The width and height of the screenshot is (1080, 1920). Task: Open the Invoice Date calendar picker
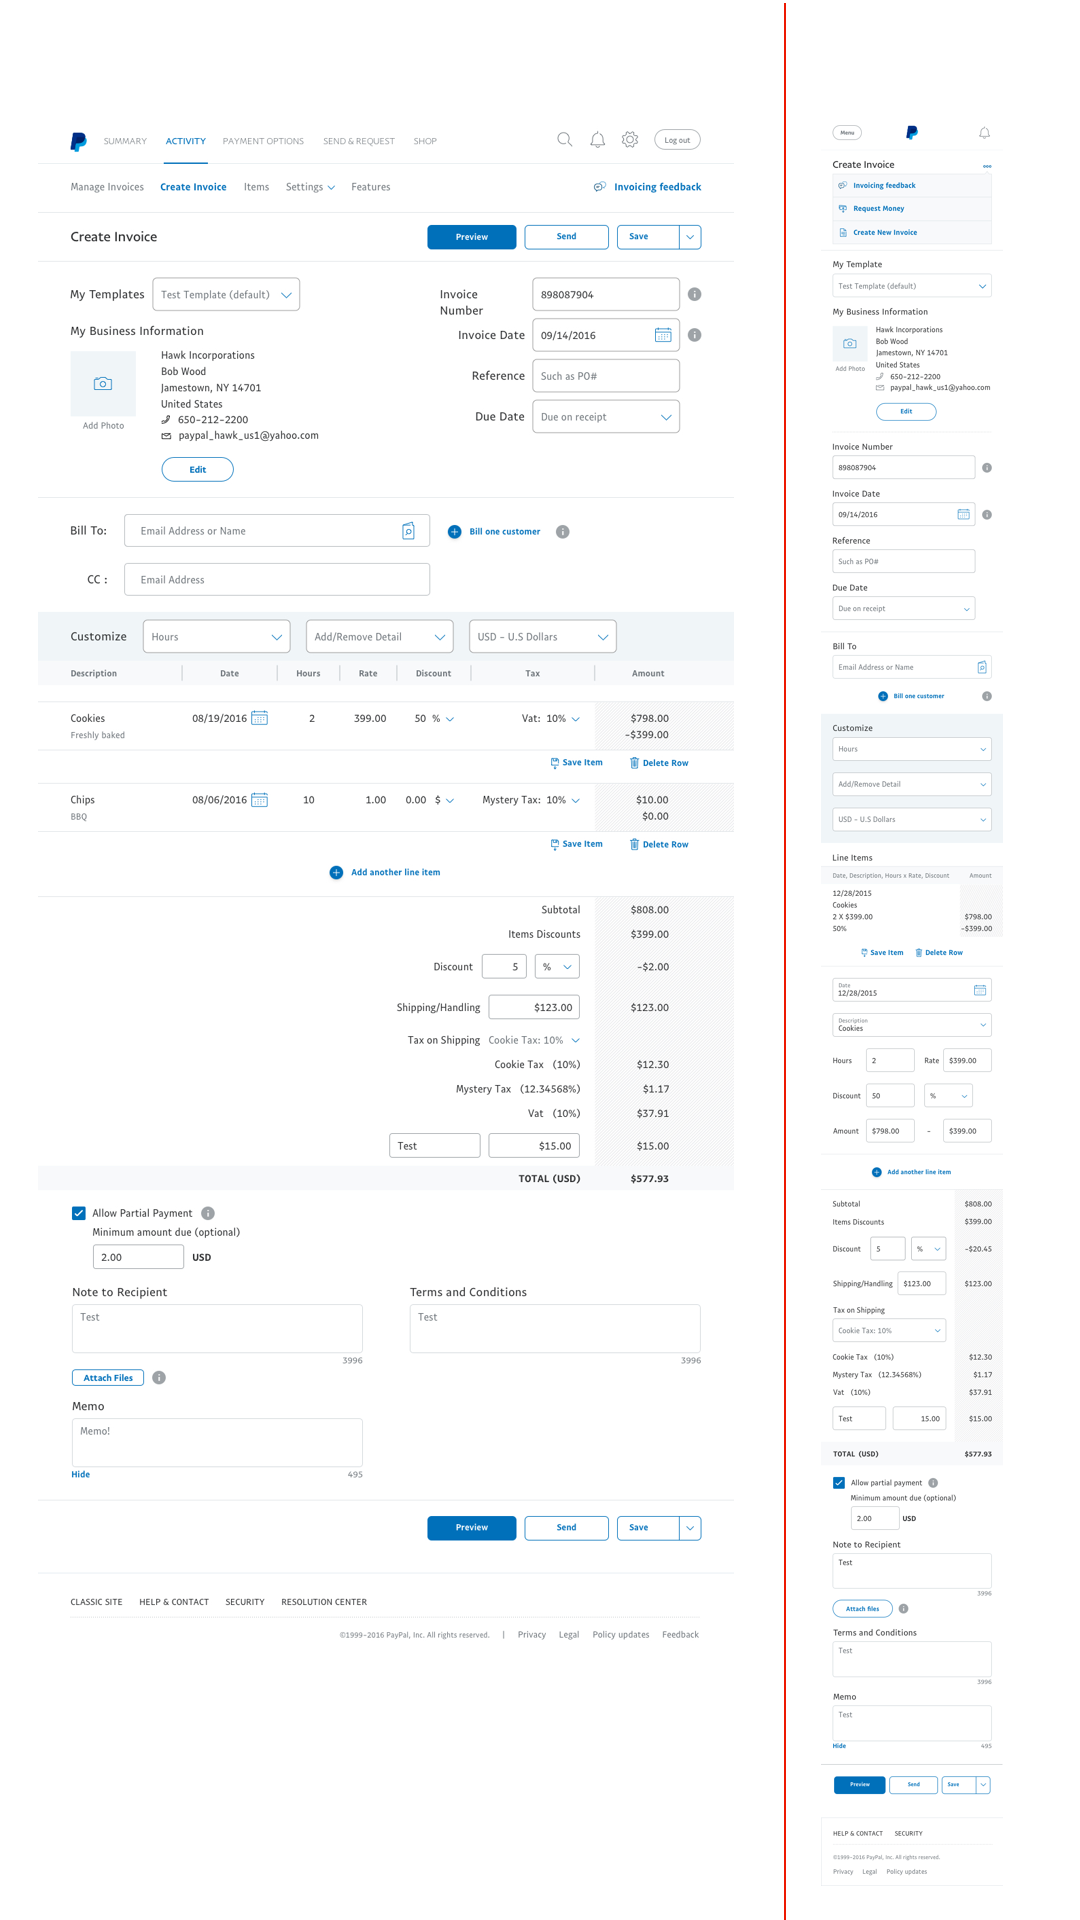click(663, 335)
